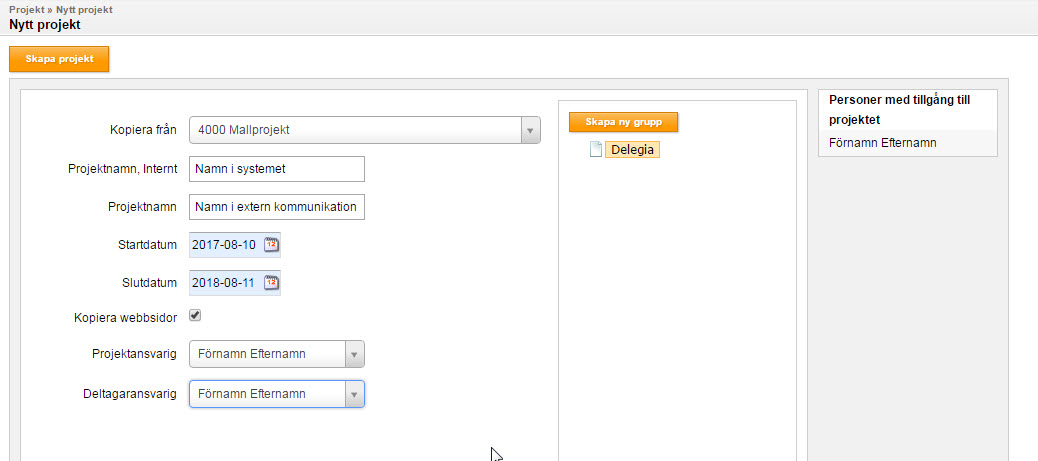The width and height of the screenshot is (1038, 461).
Task: Uncheck the Kopiera webbsidor checkbox
Action: [195, 316]
